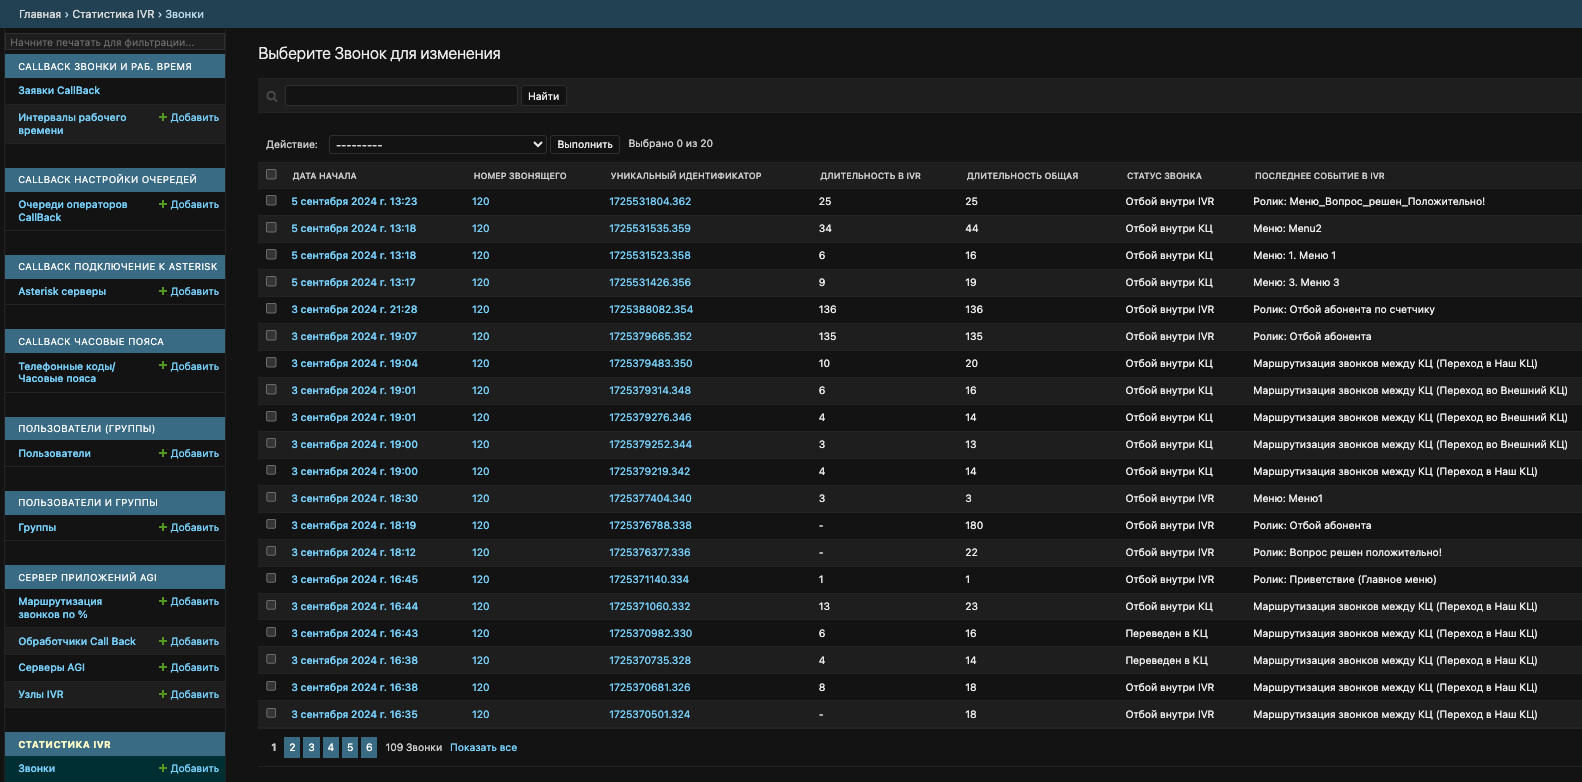Open page 3 in pagination
1582x782 pixels.
311,747
